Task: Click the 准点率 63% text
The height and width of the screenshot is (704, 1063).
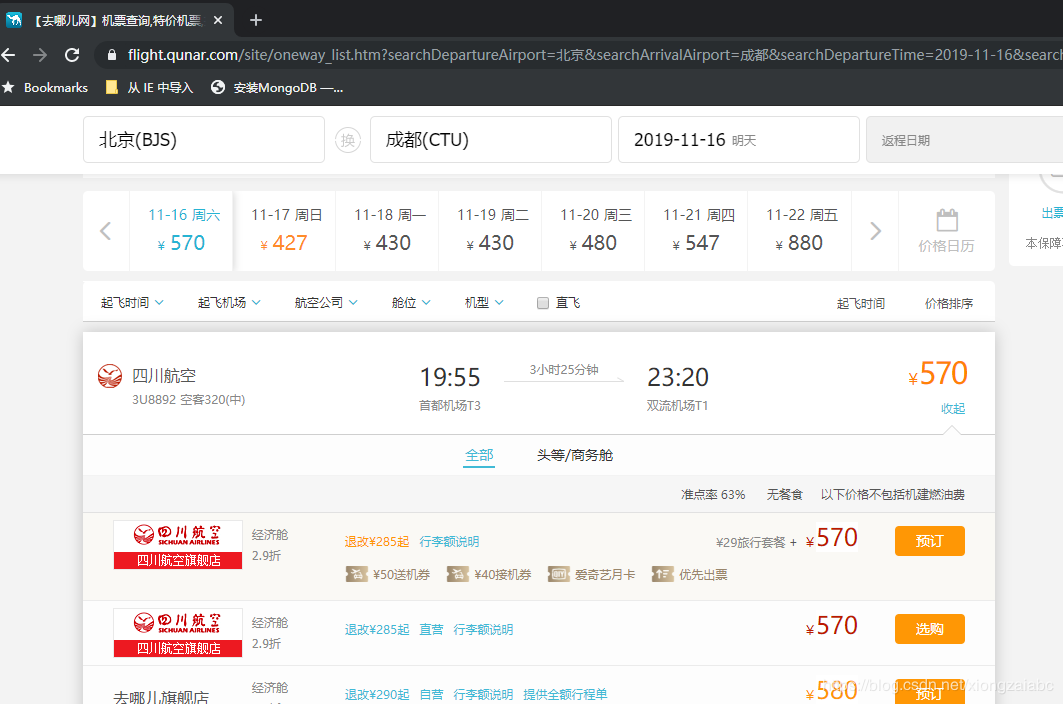Action: coord(713,494)
